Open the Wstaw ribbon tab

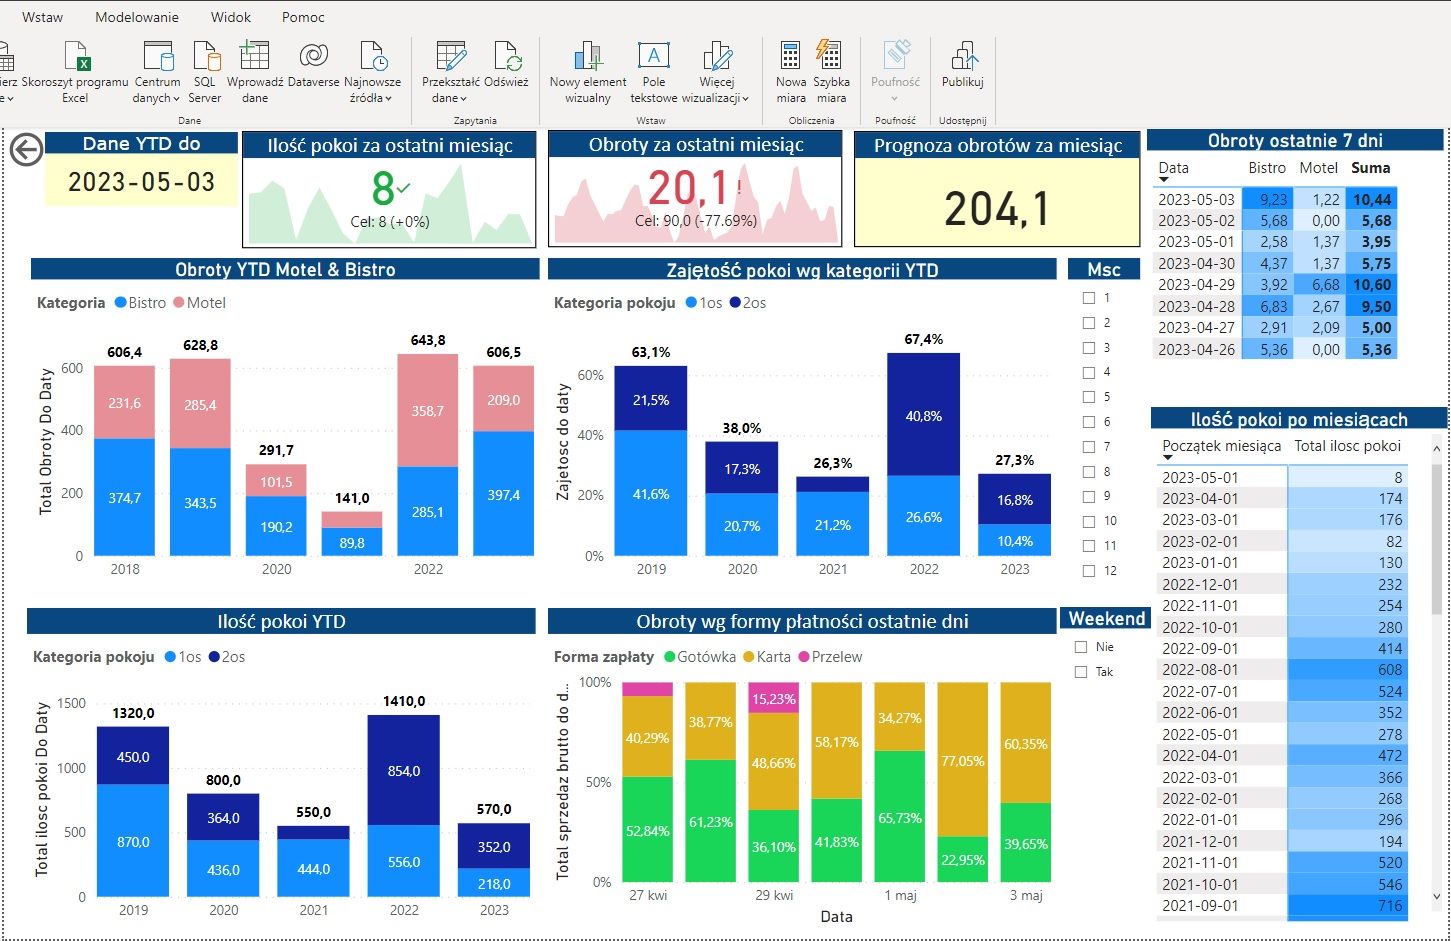point(42,17)
